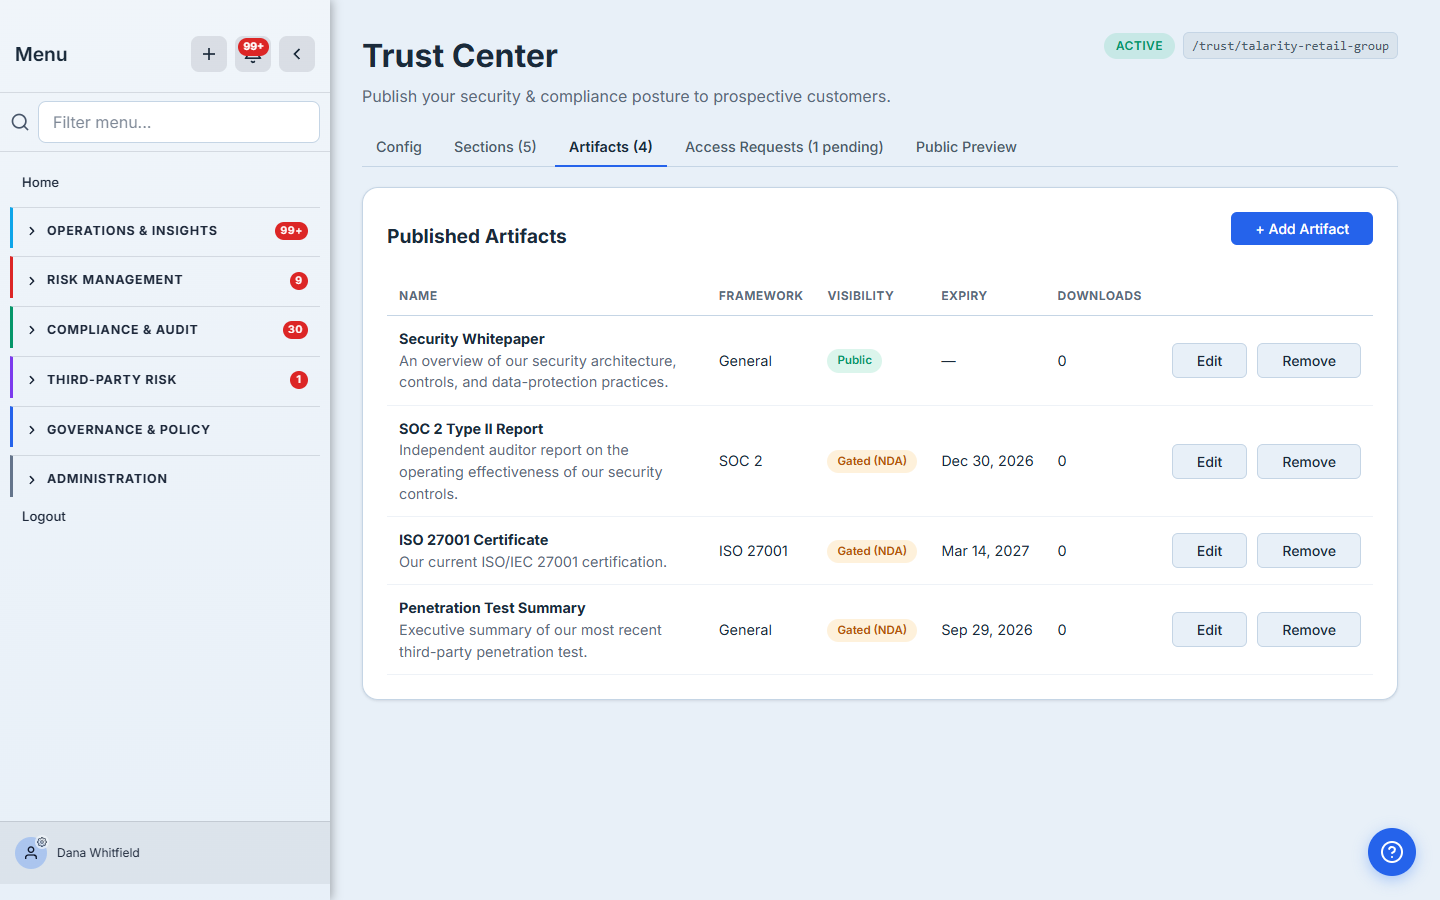Click Dana Whitfield's user avatar icon
The image size is (1440, 900).
click(x=31, y=853)
